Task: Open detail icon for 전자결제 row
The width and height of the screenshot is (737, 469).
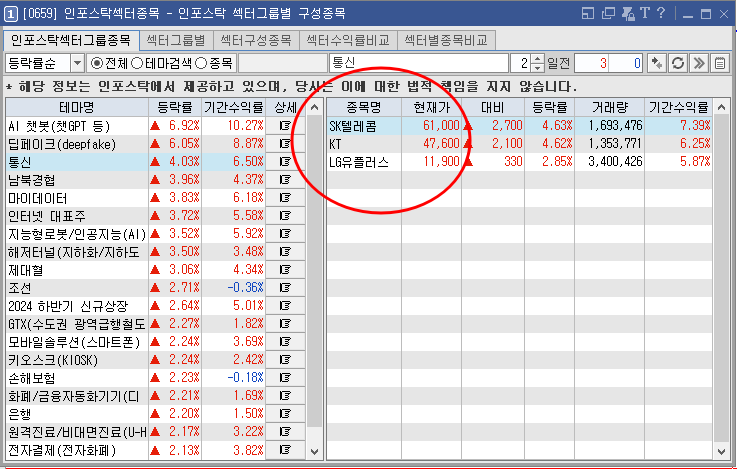Action: coord(285,450)
